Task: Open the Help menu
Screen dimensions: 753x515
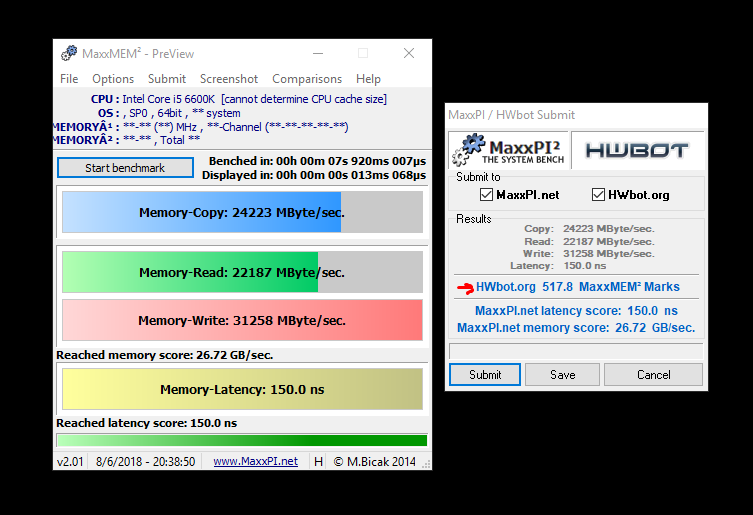Action: (x=368, y=79)
